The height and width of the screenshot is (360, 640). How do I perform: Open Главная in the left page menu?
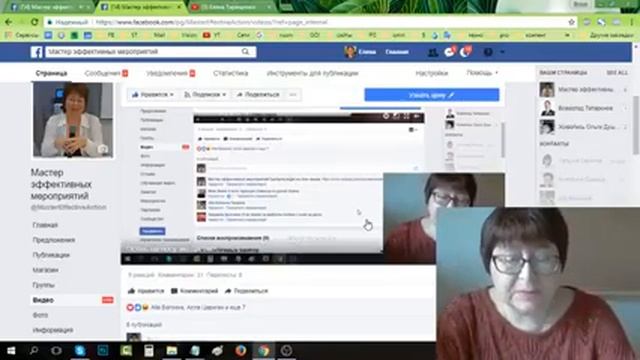(x=45, y=225)
